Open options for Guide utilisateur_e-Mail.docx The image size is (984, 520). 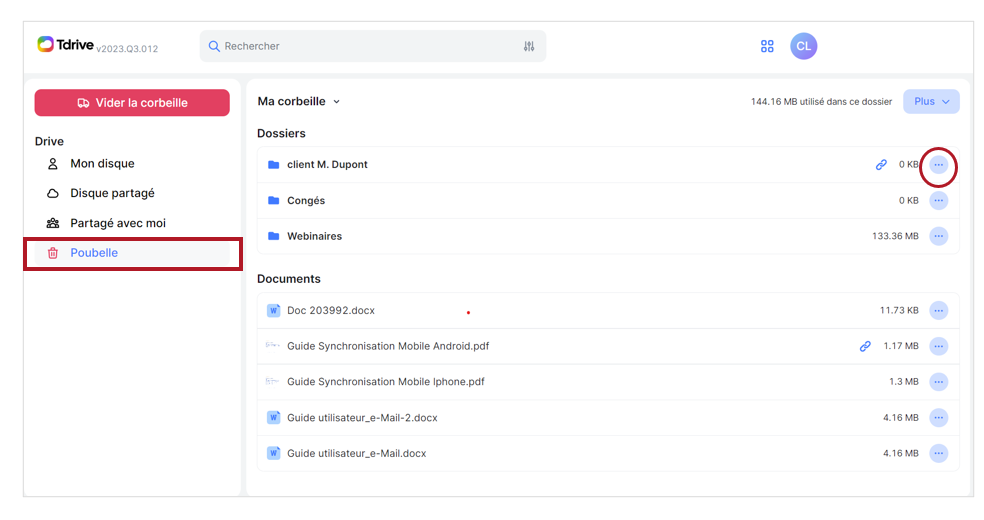(x=938, y=454)
